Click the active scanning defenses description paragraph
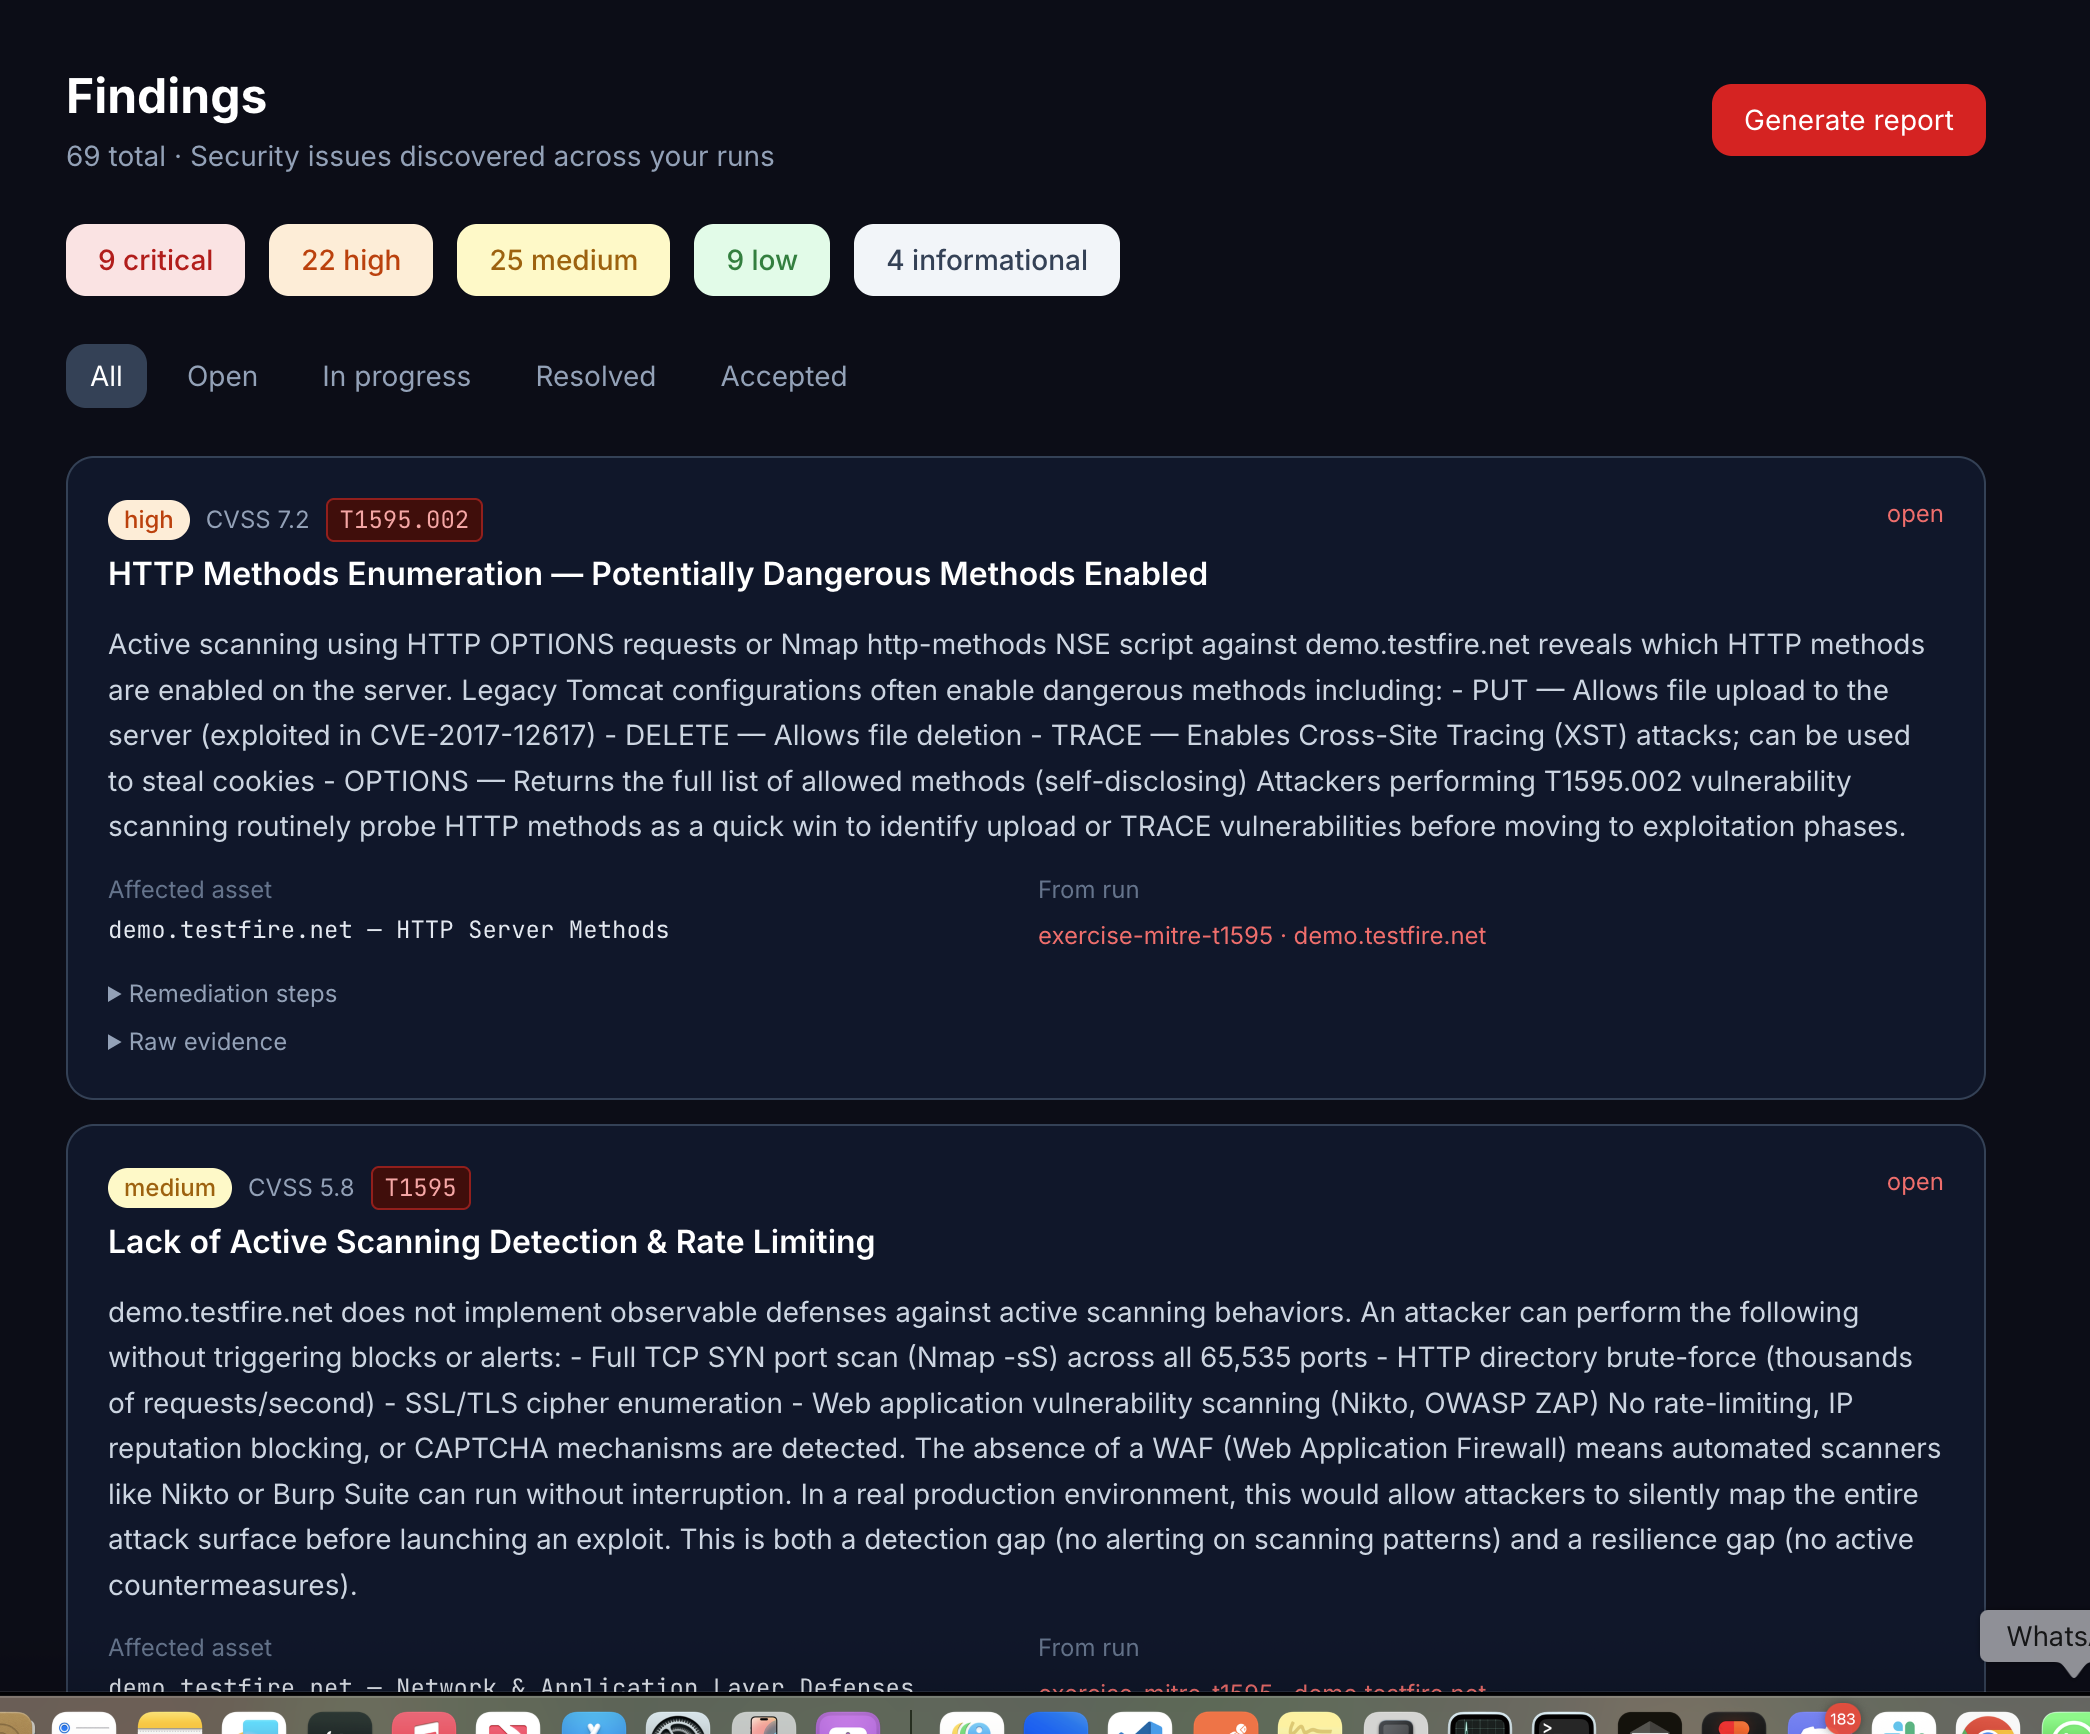Screen dimensions: 2090x1734 [1024, 1449]
